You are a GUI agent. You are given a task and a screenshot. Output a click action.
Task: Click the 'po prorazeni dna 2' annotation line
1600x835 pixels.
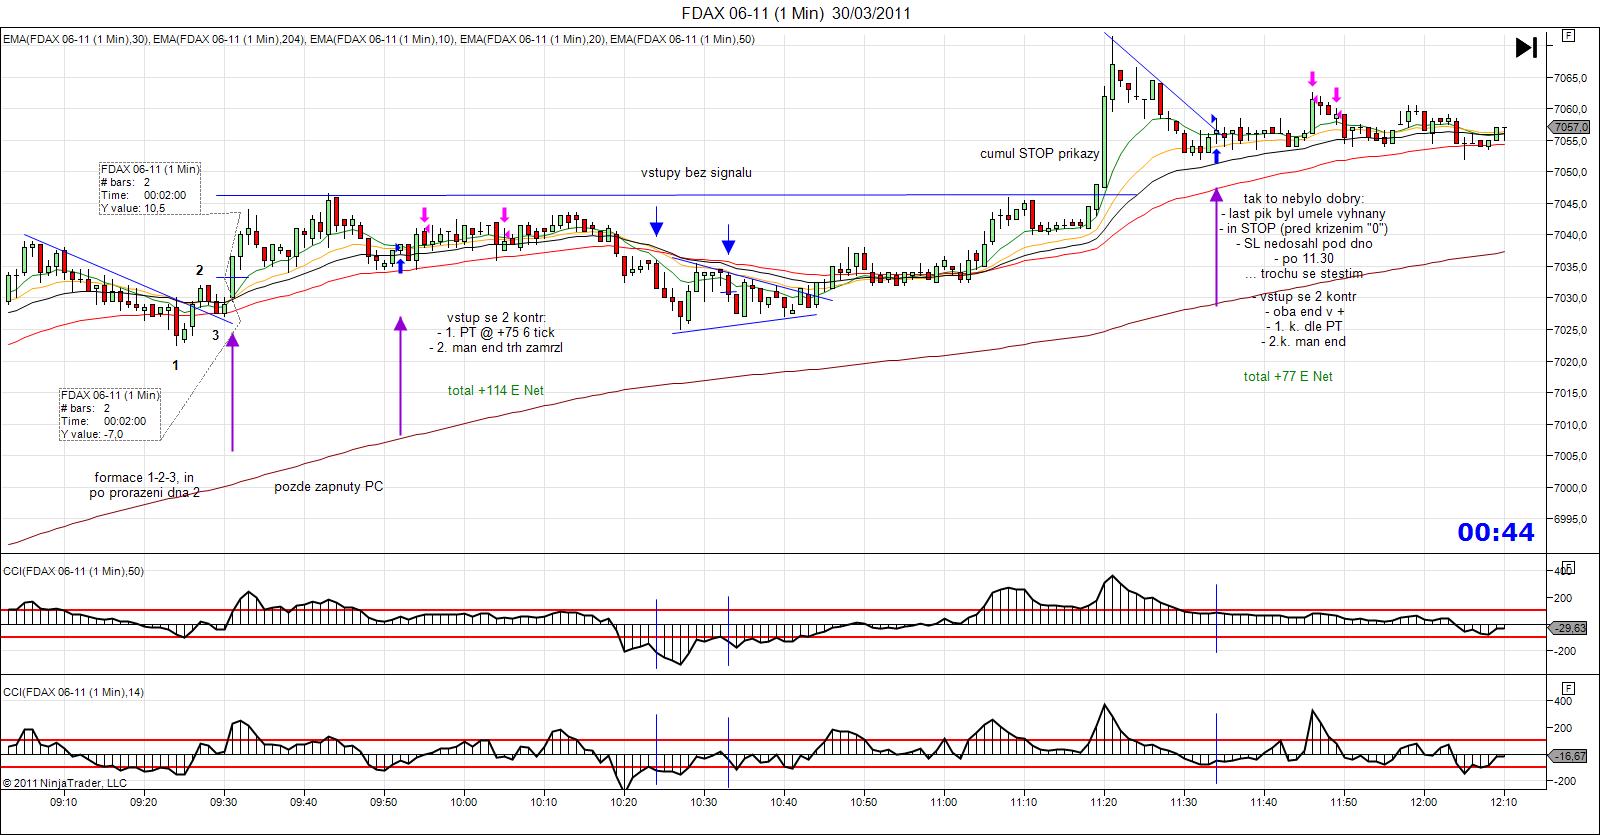[144, 492]
